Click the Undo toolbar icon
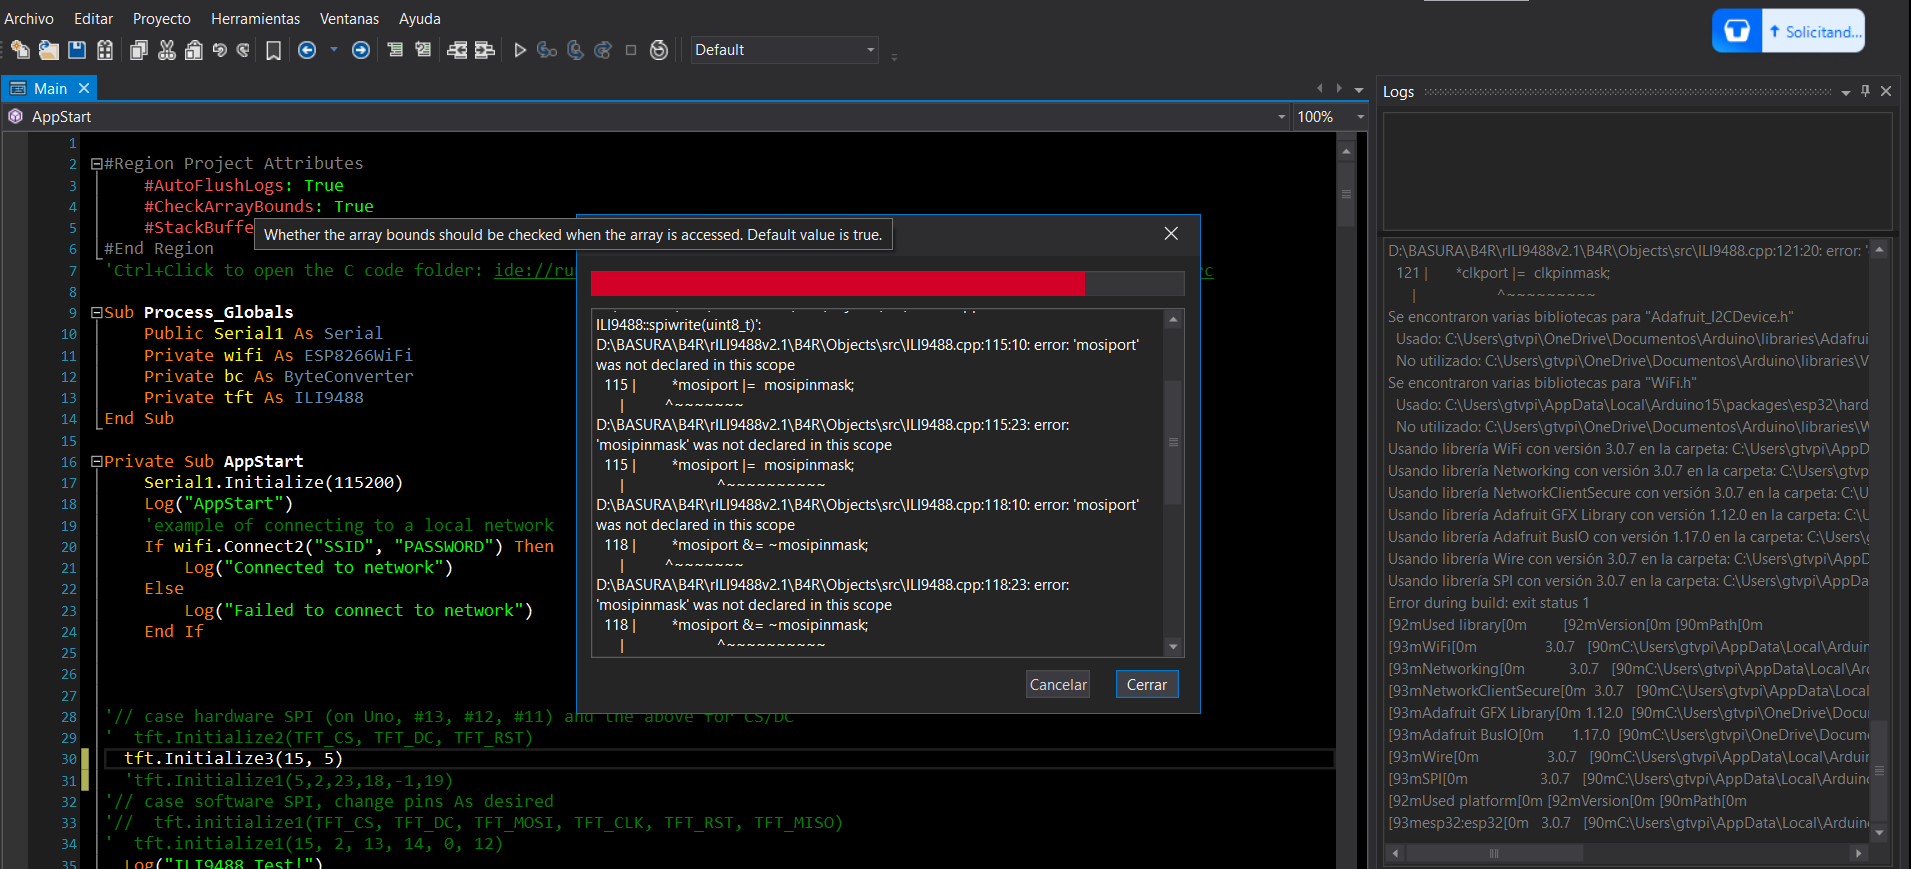1911x869 pixels. pyautogui.click(x=220, y=50)
